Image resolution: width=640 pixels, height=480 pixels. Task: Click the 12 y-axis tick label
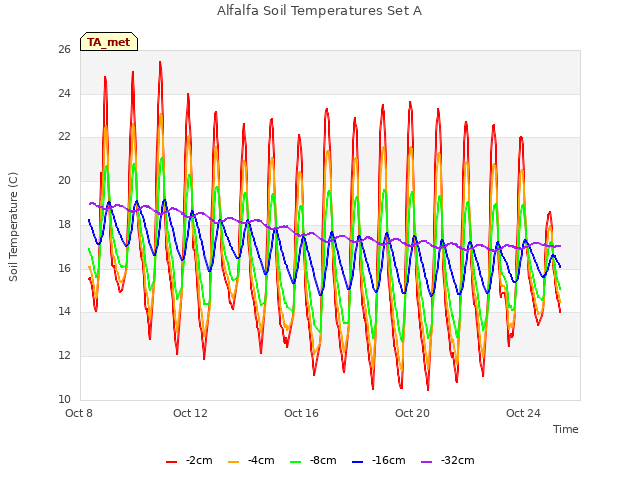pyautogui.click(x=64, y=356)
